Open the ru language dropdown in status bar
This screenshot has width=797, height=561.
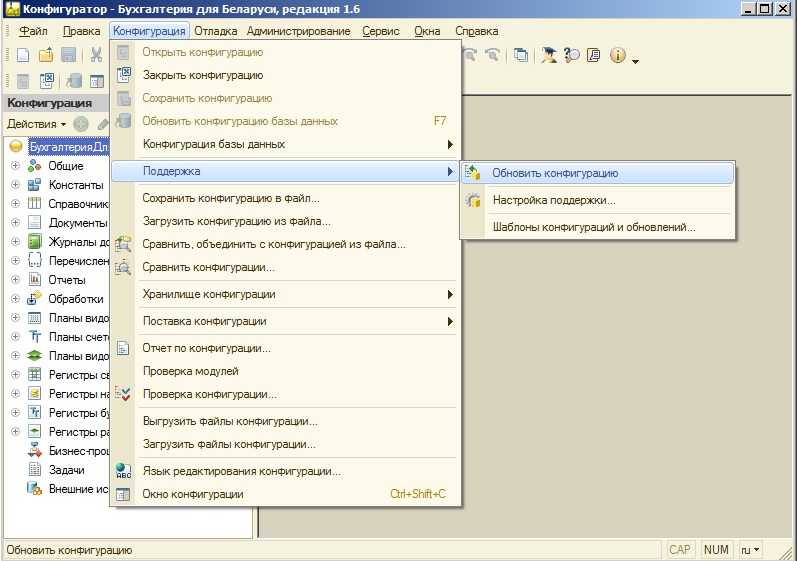[x=750, y=550]
